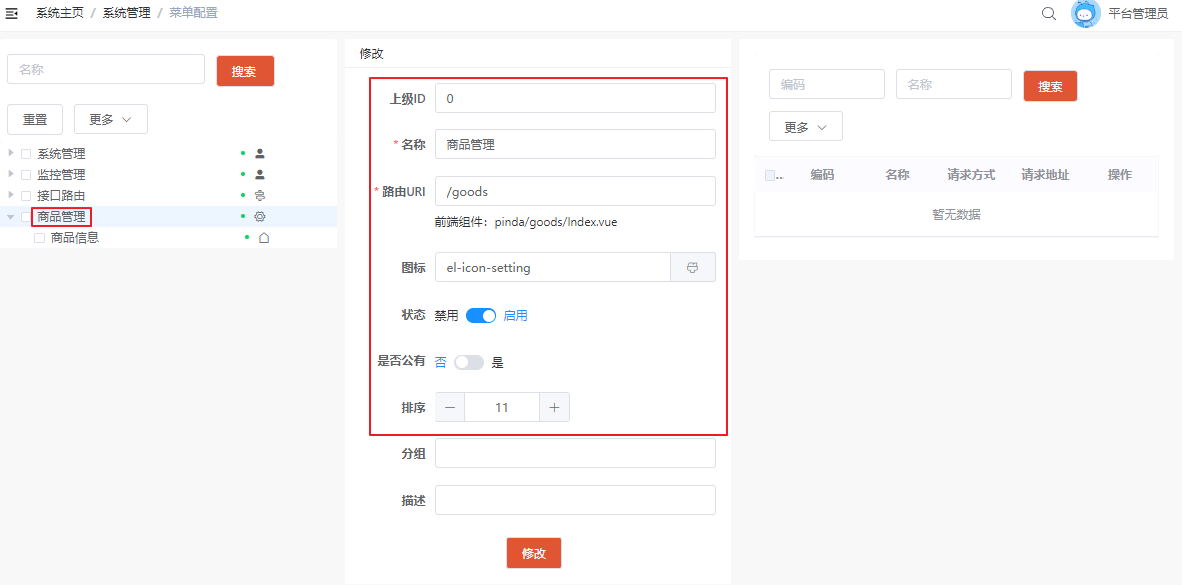Screen dimensions: 1182x585
Task: Expand the 系统管理 tree node
Action: 11,153
